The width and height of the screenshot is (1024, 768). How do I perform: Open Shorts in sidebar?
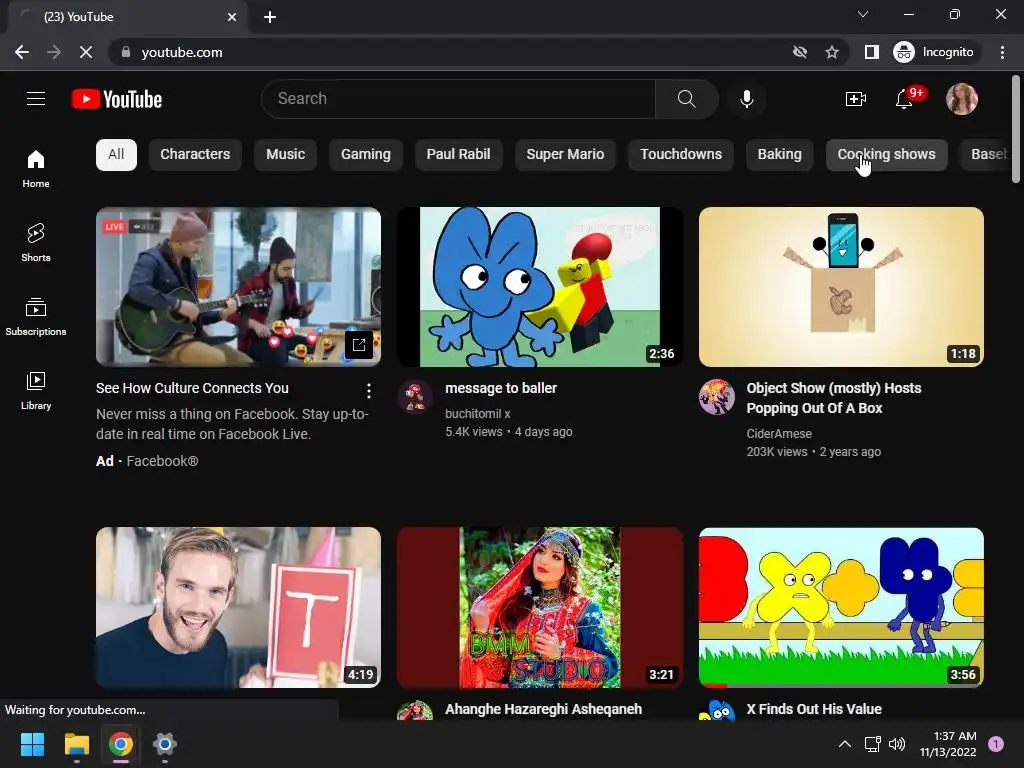coord(36,242)
